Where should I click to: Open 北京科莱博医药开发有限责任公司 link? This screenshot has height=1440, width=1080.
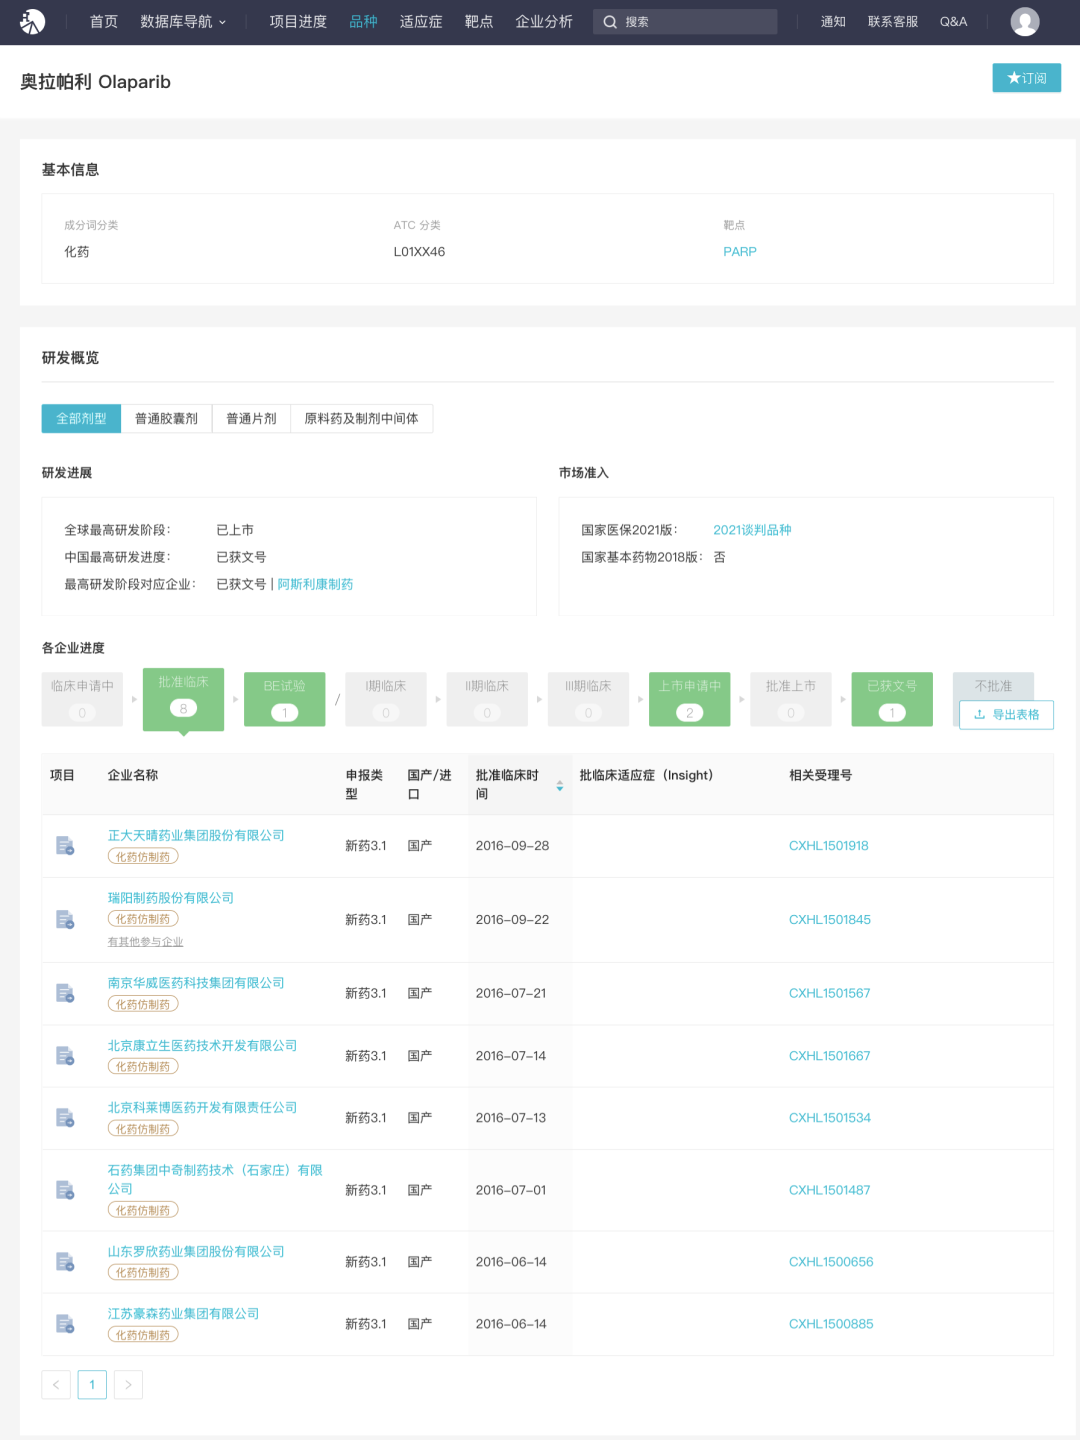tap(202, 1107)
